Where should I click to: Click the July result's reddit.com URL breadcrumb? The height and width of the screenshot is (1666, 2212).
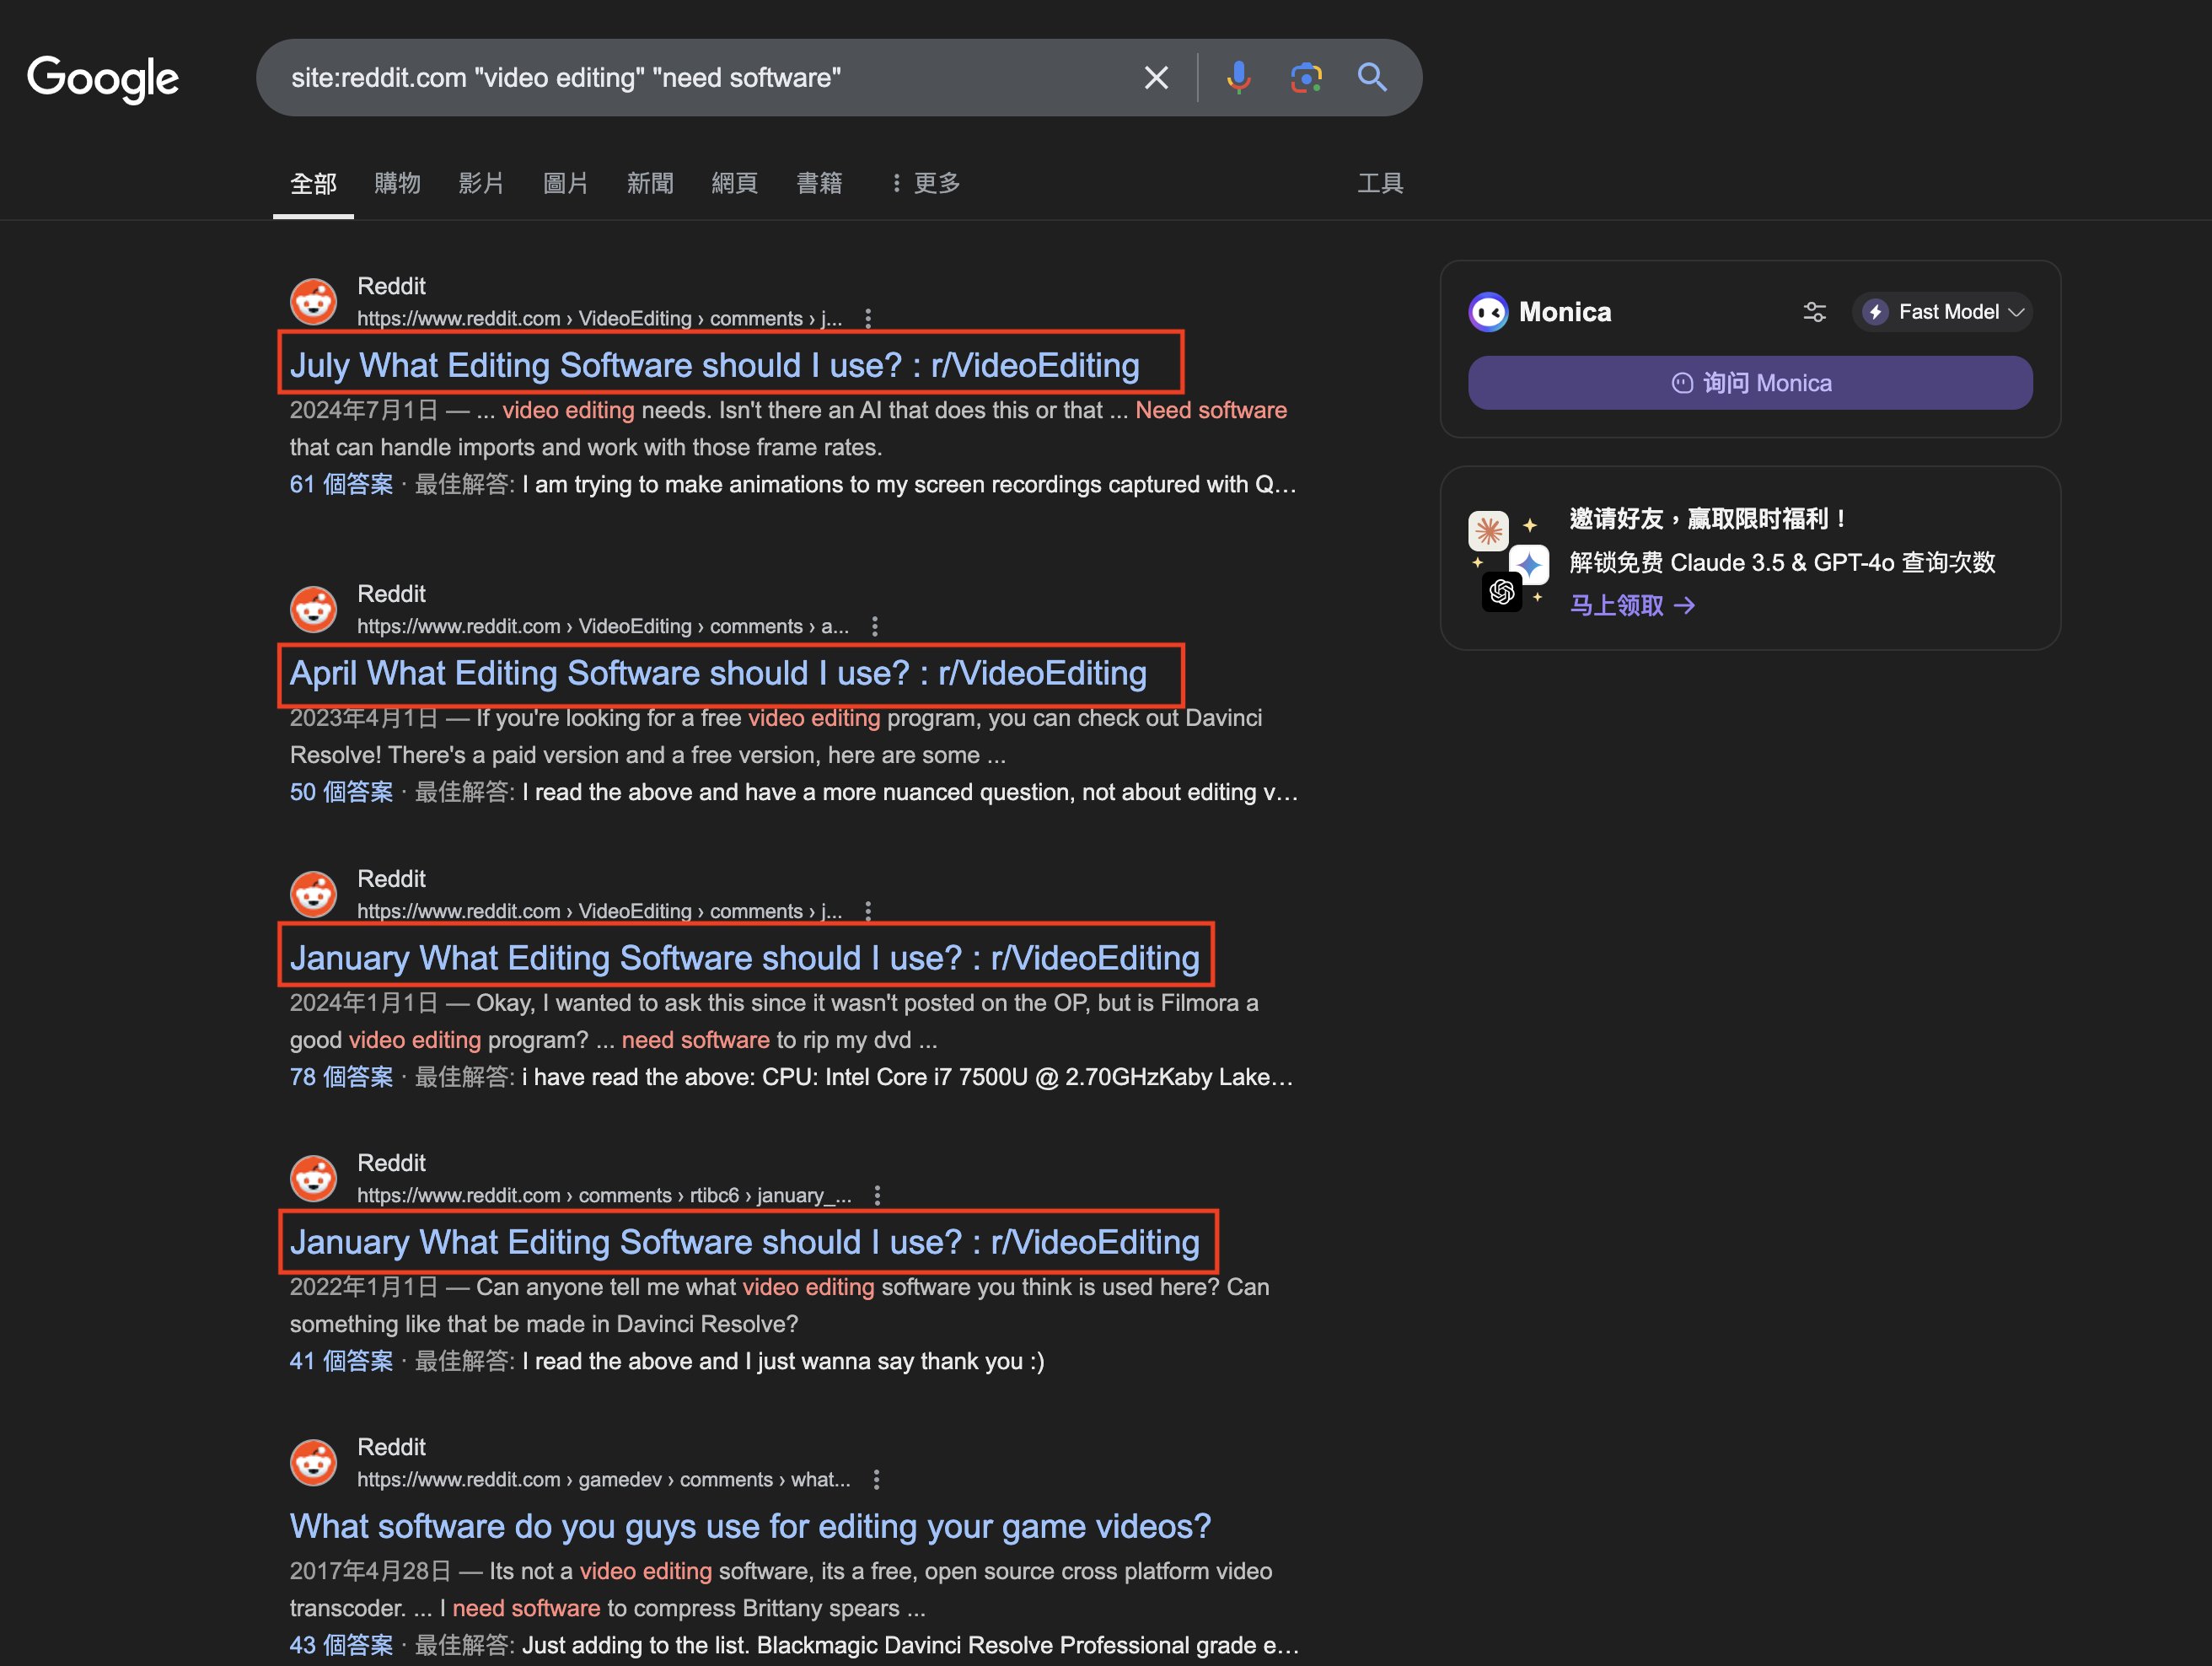click(600, 318)
